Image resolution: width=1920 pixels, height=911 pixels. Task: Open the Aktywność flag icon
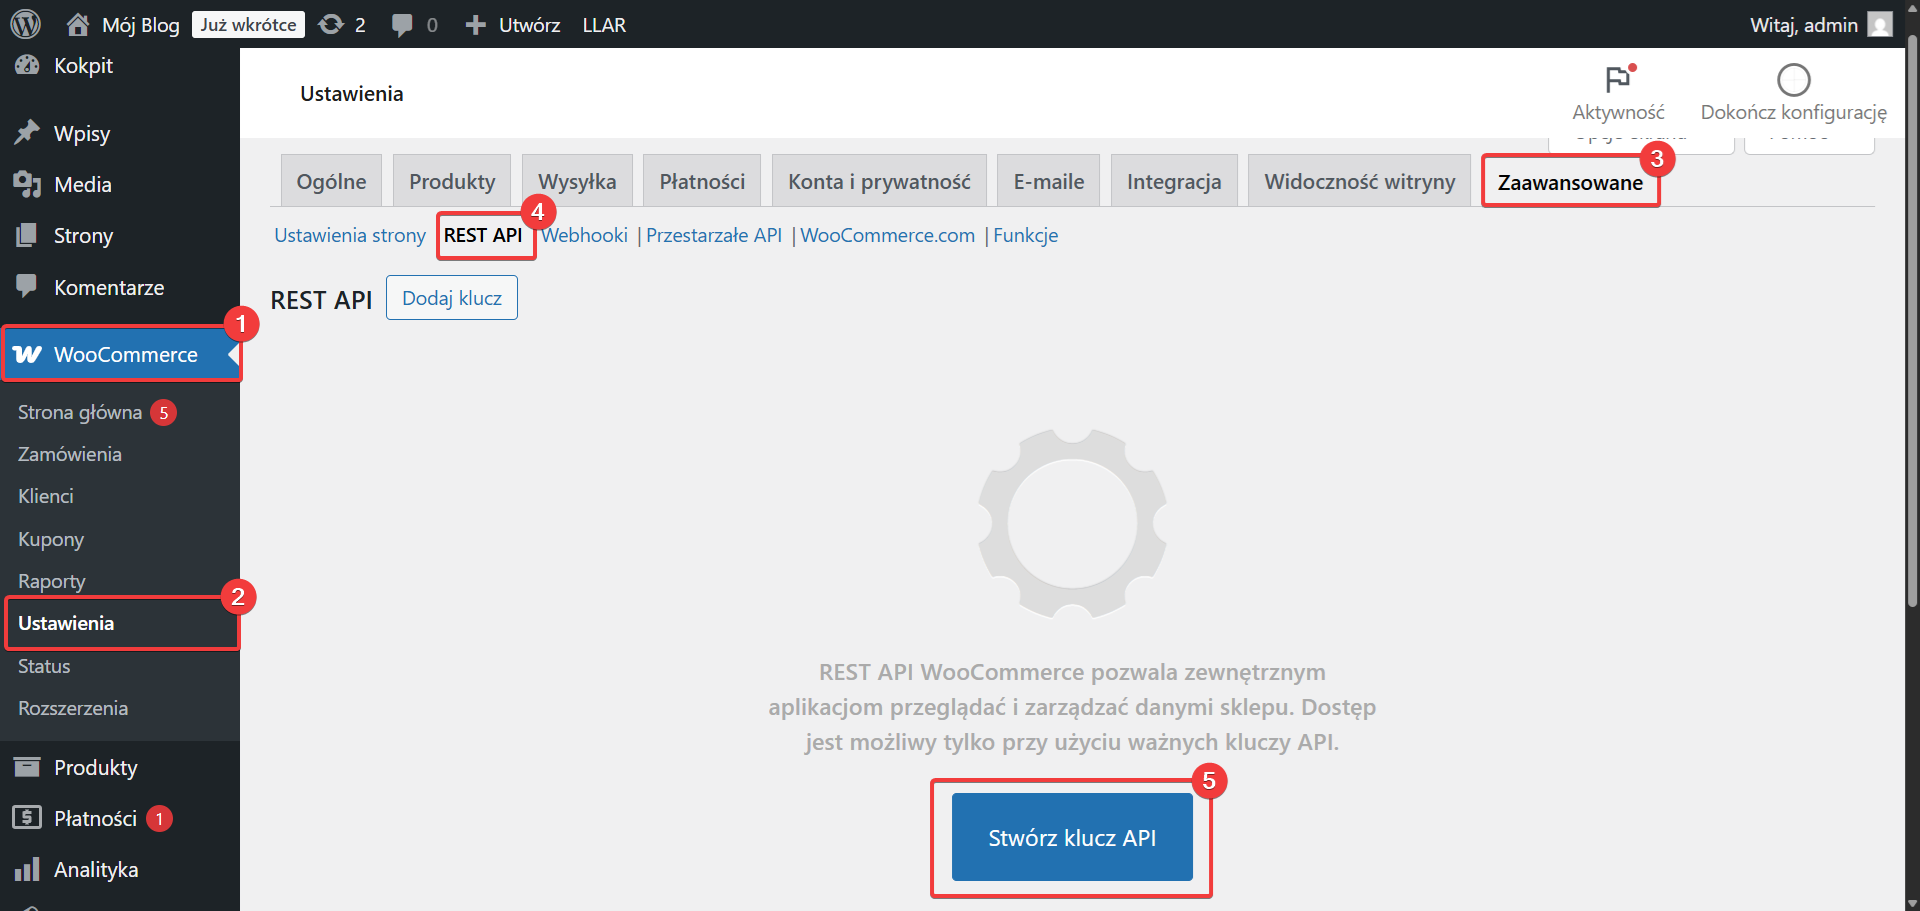pyautogui.click(x=1617, y=80)
